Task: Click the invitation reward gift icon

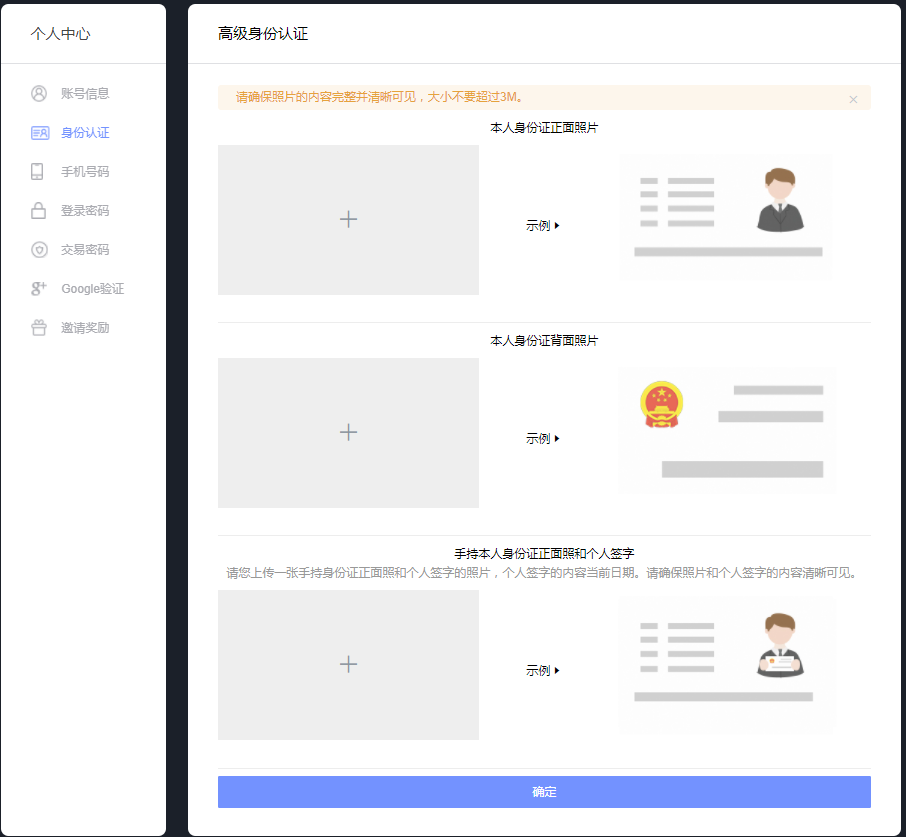Action: [x=39, y=328]
